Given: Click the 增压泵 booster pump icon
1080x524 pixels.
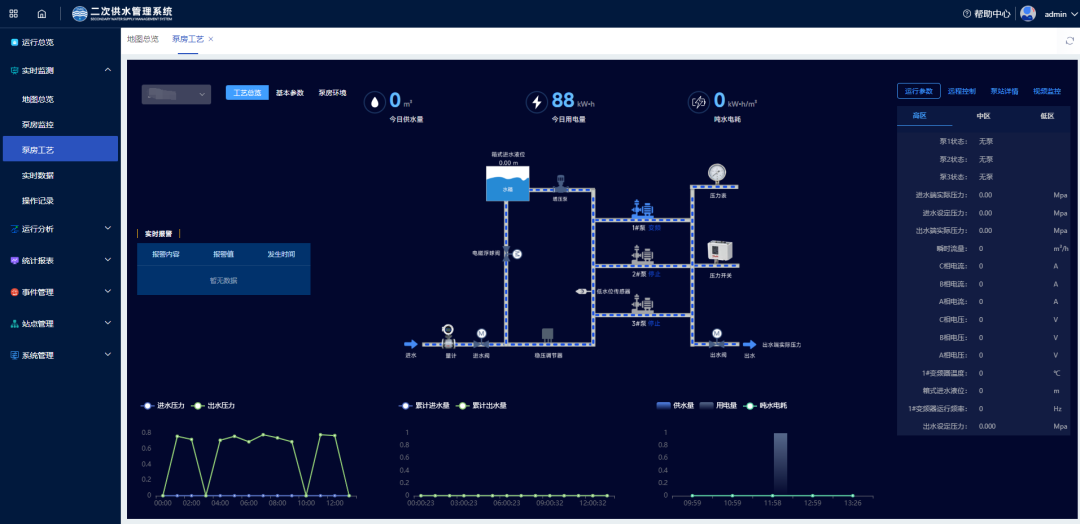Looking at the screenshot, I should tap(560, 183).
